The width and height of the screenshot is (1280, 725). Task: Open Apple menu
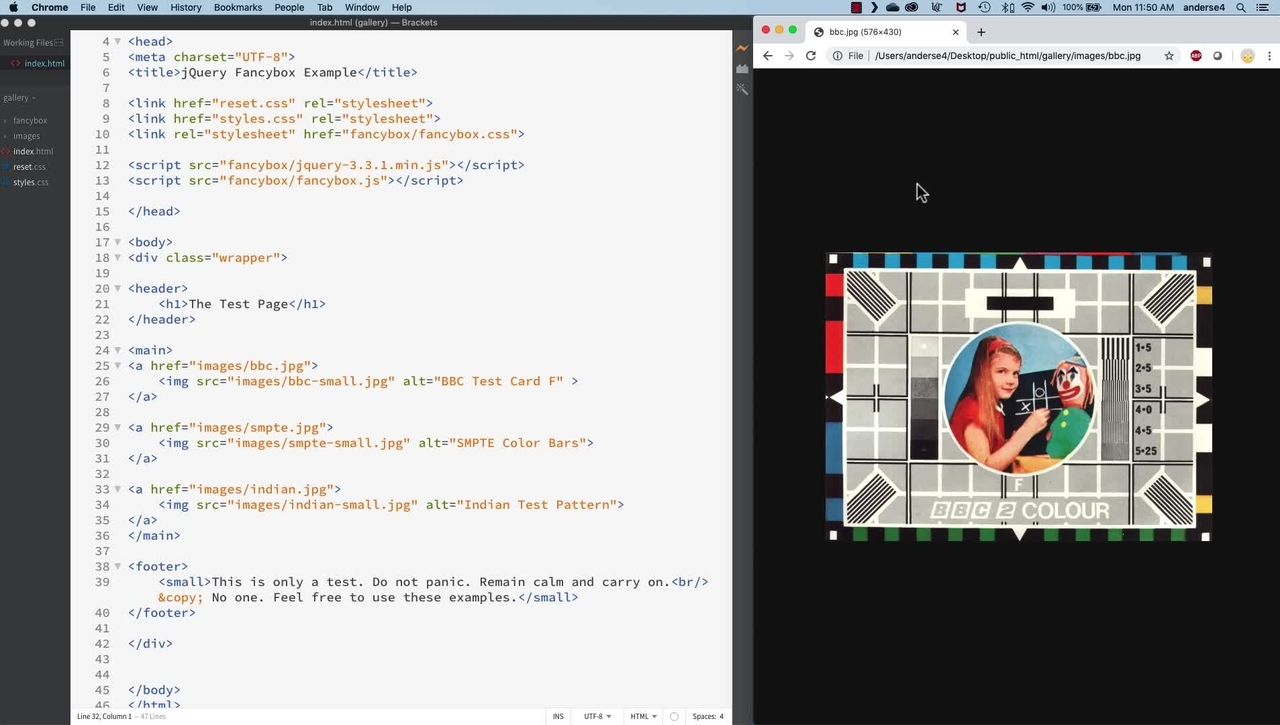pos(13,7)
